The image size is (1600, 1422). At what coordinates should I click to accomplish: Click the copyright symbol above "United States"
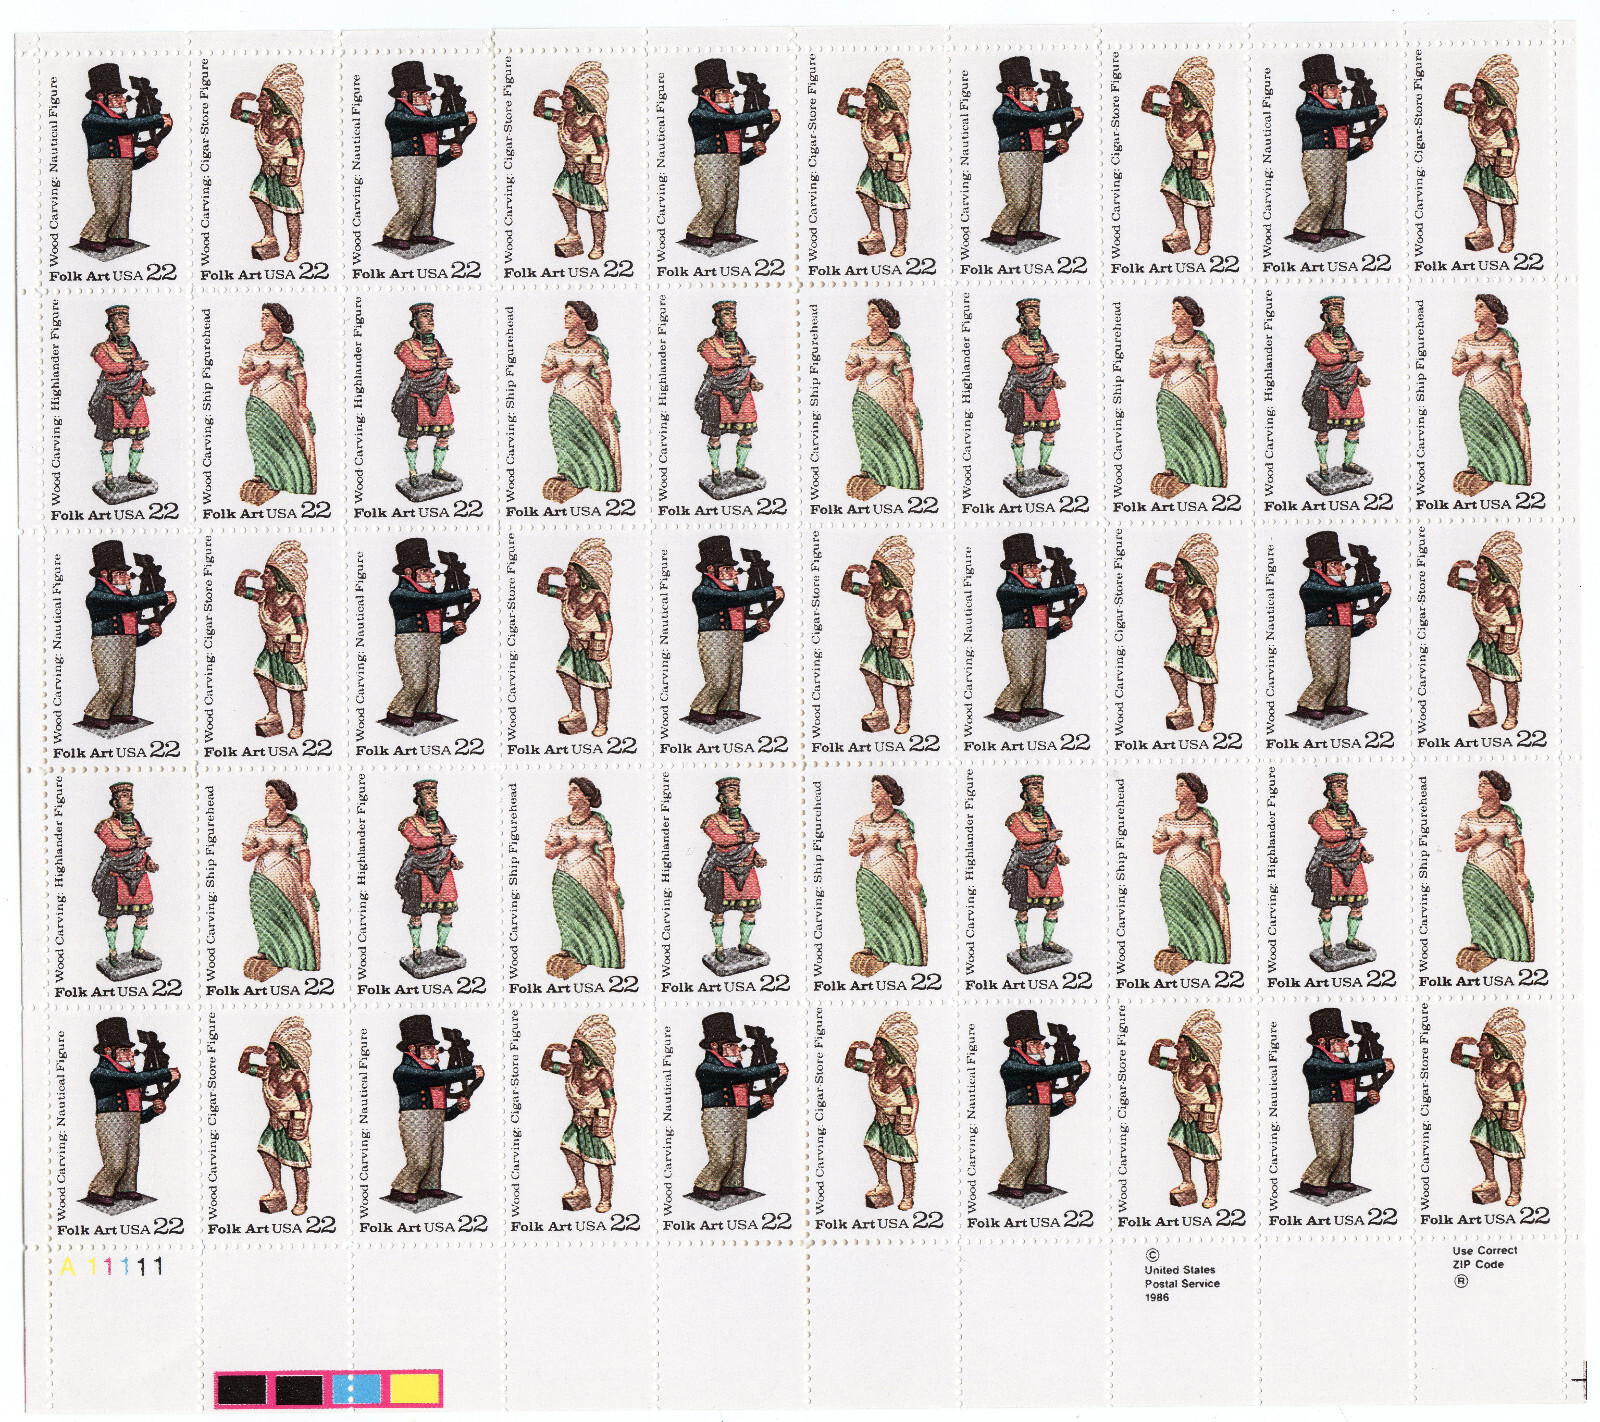tap(1152, 1254)
